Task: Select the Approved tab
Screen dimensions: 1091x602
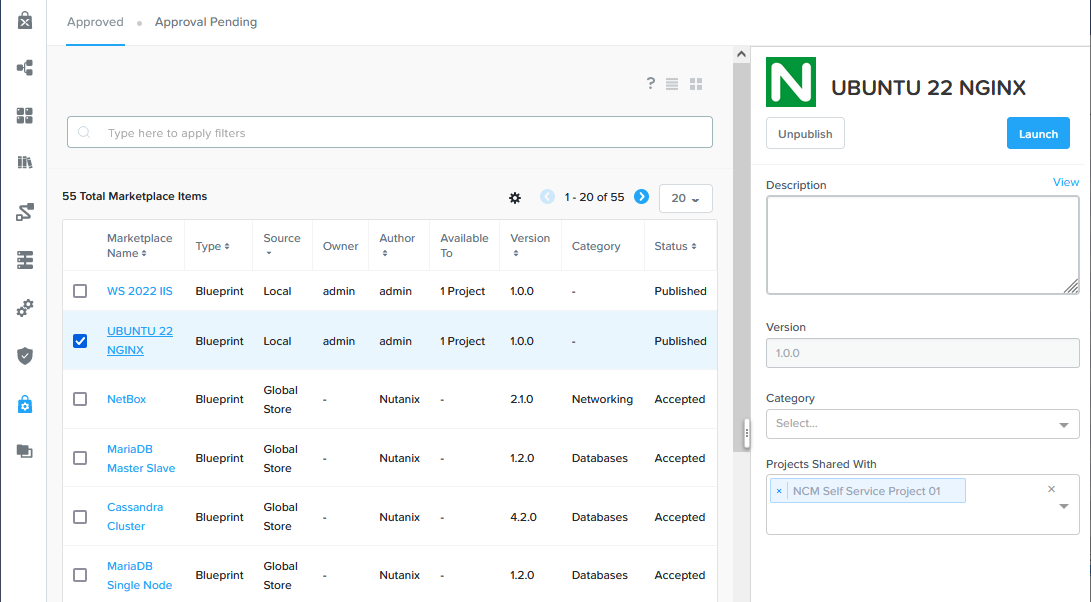Action: [x=95, y=22]
